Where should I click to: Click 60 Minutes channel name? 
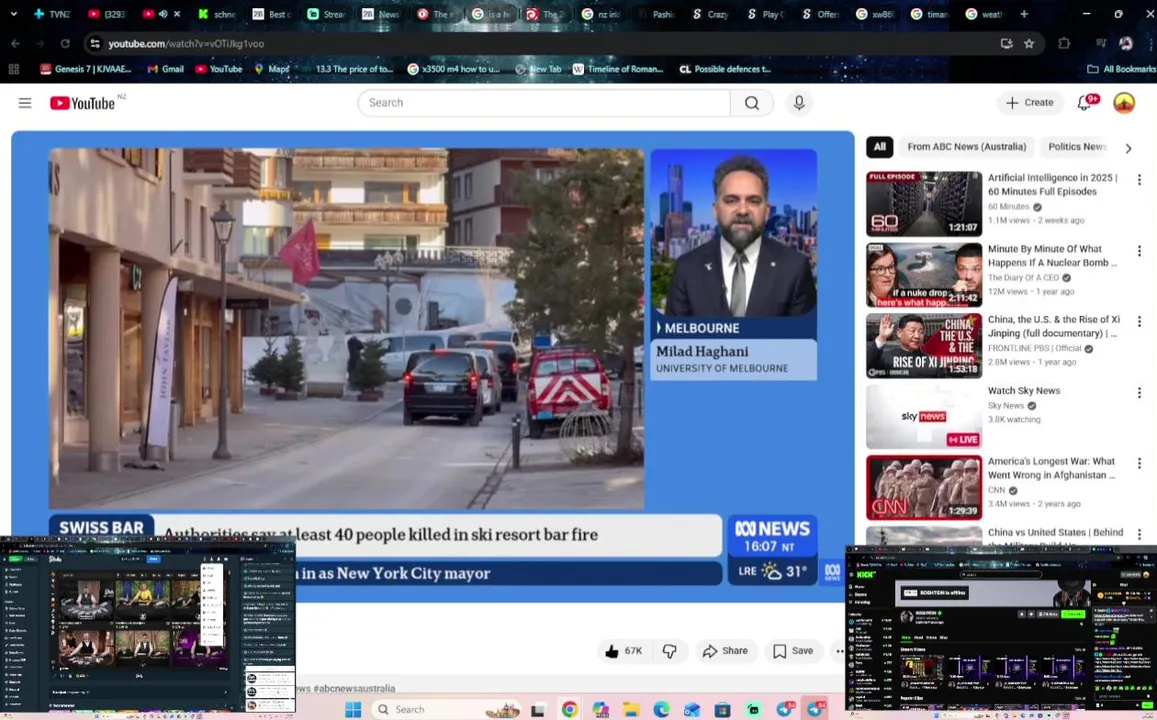[x=1008, y=207]
